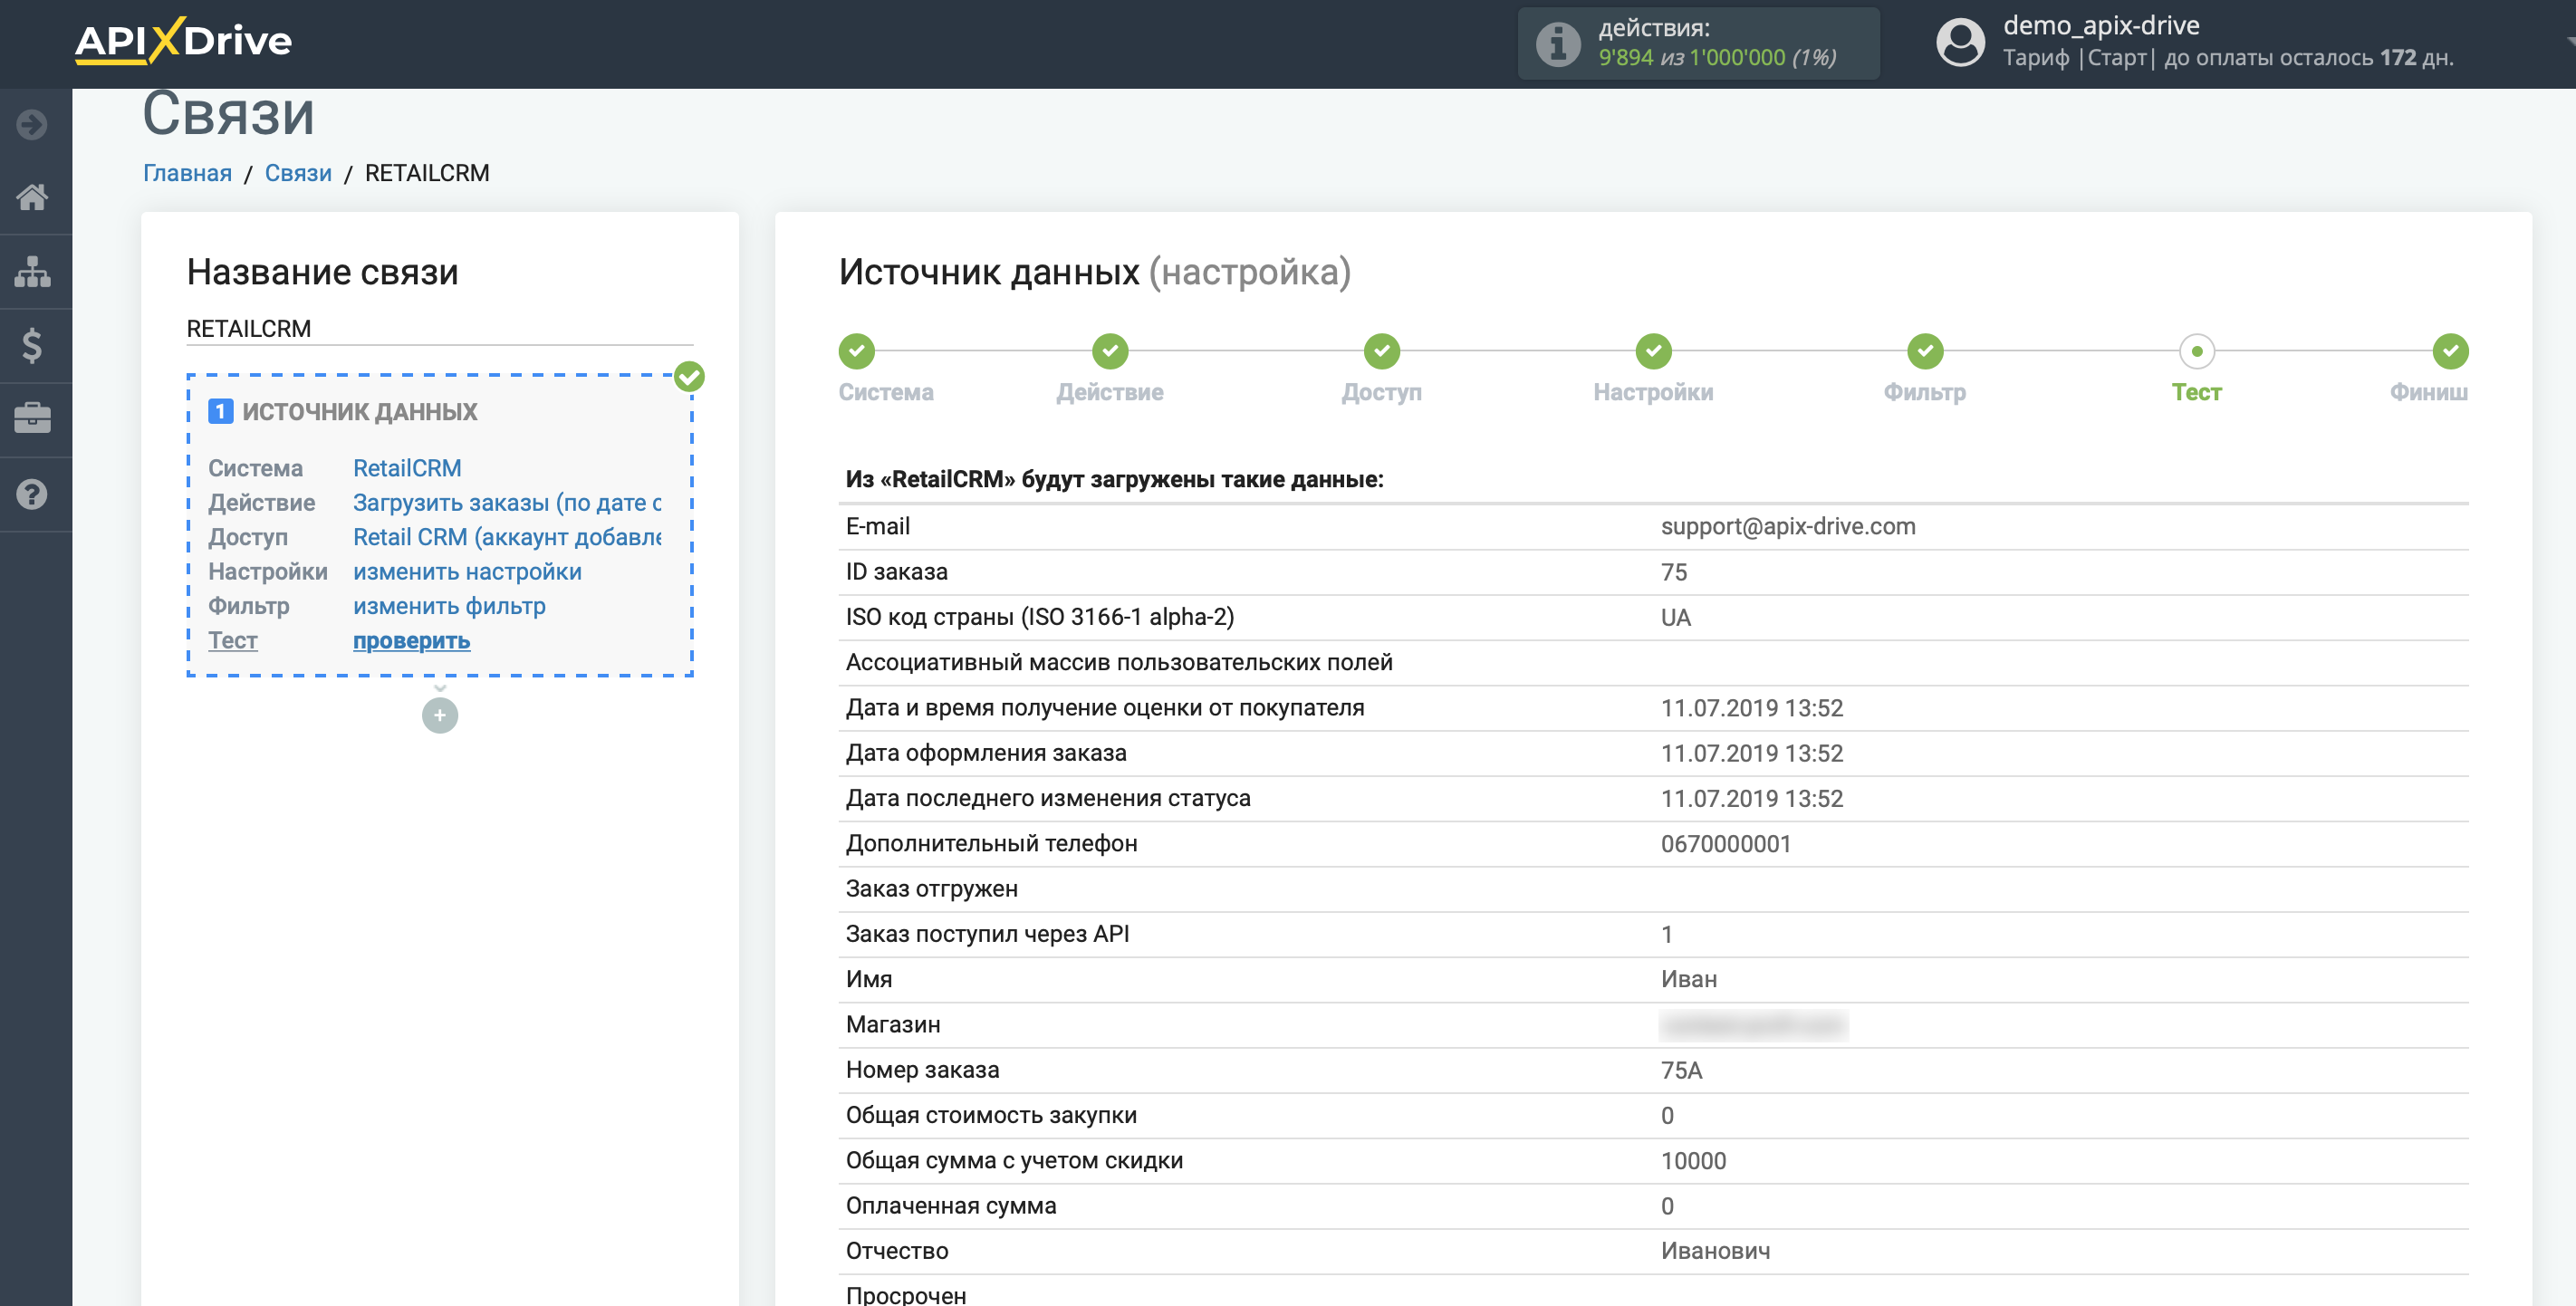
Task: Click the user profile avatar icon
Action: click(x=1960, y=43)
